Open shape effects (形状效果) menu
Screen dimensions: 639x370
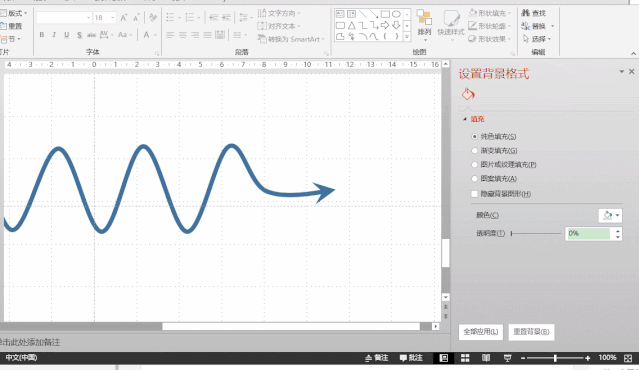click(x=489, y=39)
